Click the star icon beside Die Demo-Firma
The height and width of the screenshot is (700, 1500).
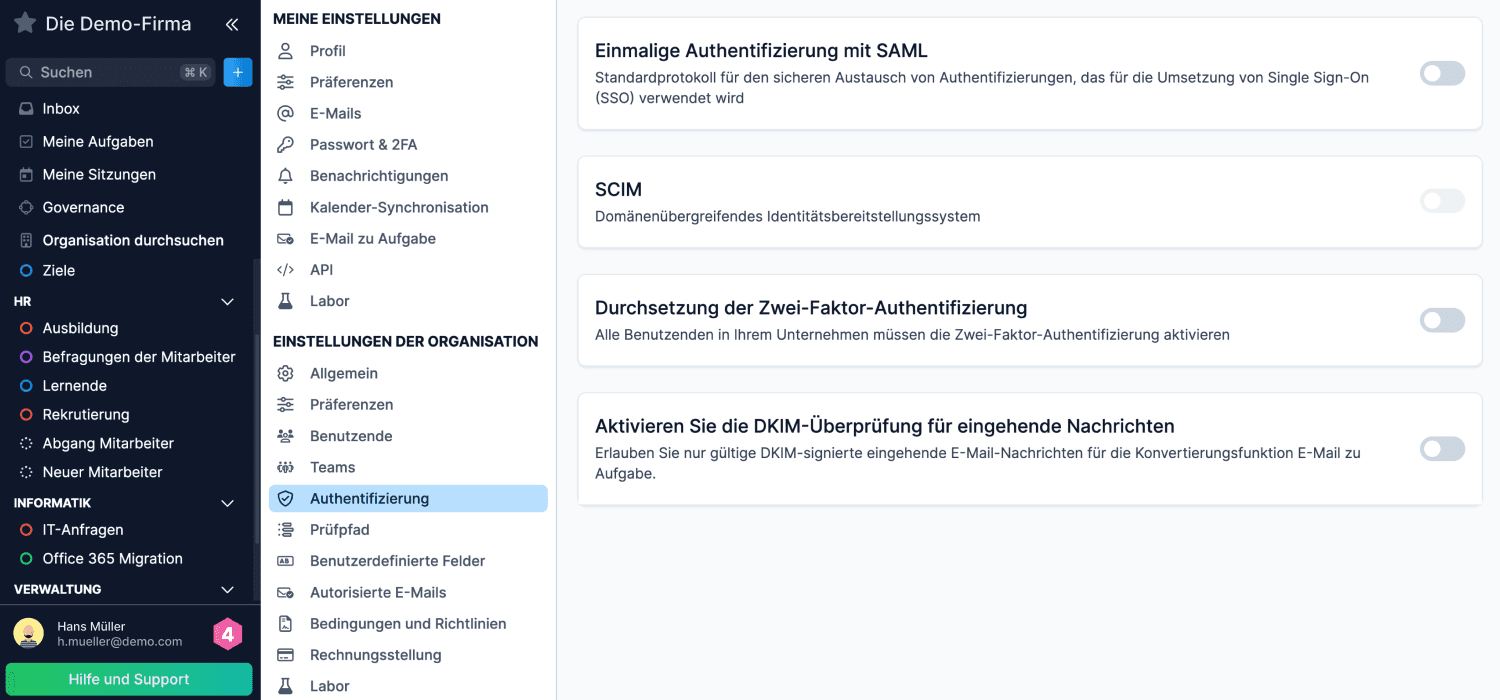pyautogui.click(x=24, y=24)
